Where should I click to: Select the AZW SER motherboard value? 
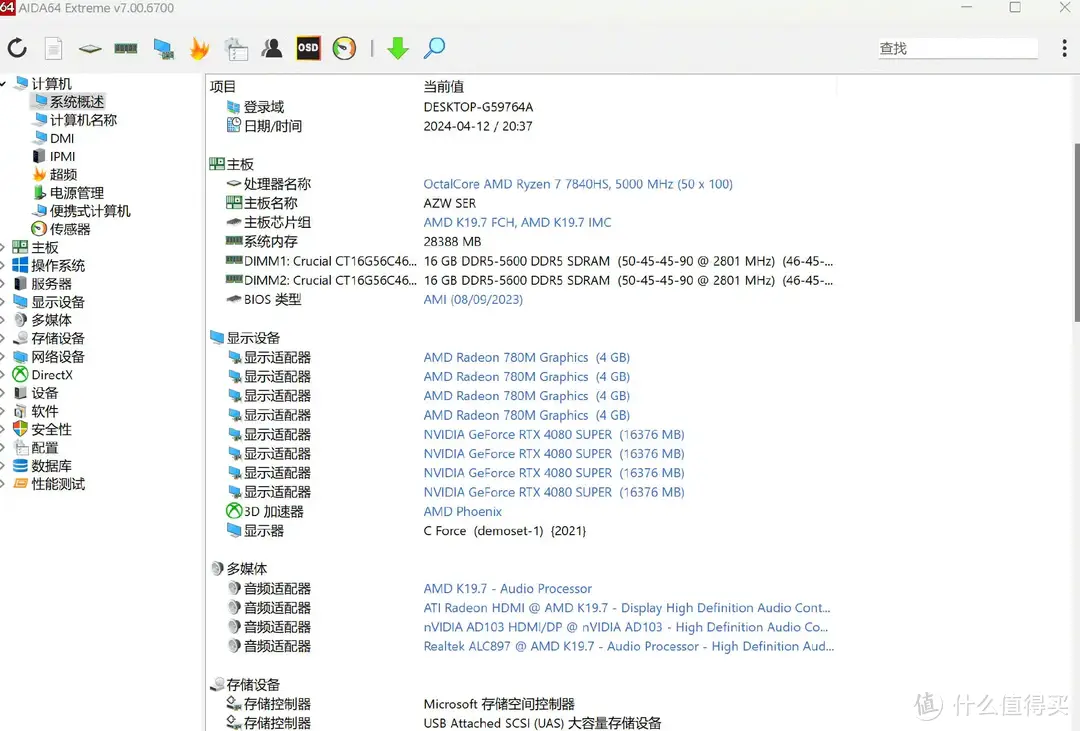(x=449, y=203)
